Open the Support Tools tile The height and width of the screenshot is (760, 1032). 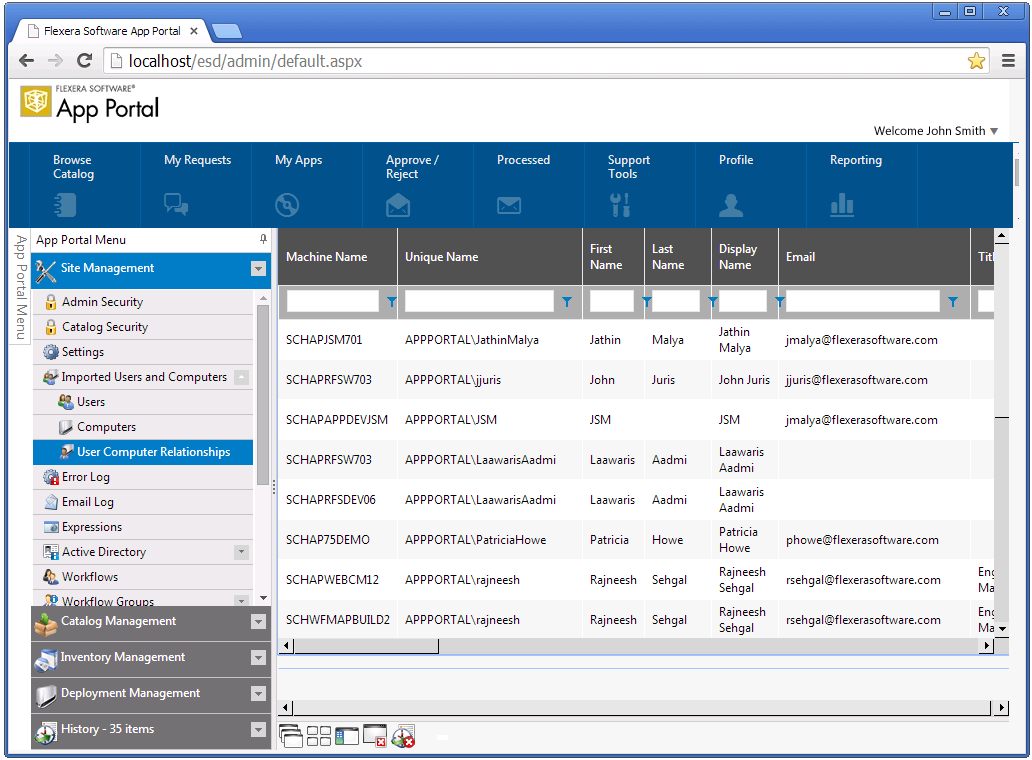click(640, 185)
